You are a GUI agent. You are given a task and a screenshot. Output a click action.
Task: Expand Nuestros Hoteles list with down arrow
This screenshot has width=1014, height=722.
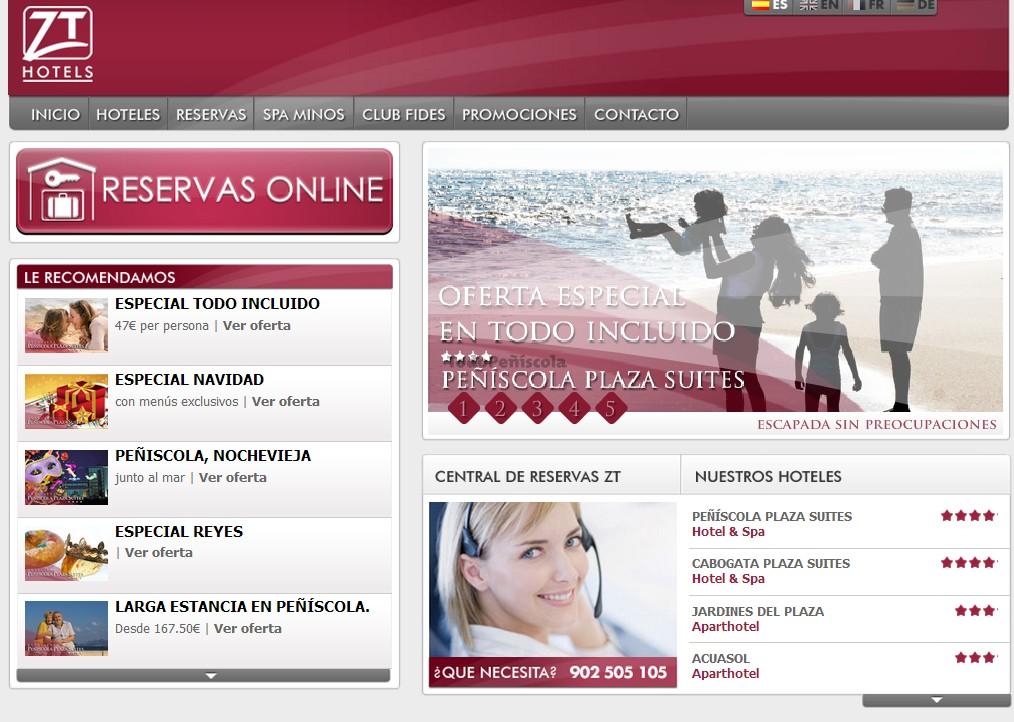(935, 700)
